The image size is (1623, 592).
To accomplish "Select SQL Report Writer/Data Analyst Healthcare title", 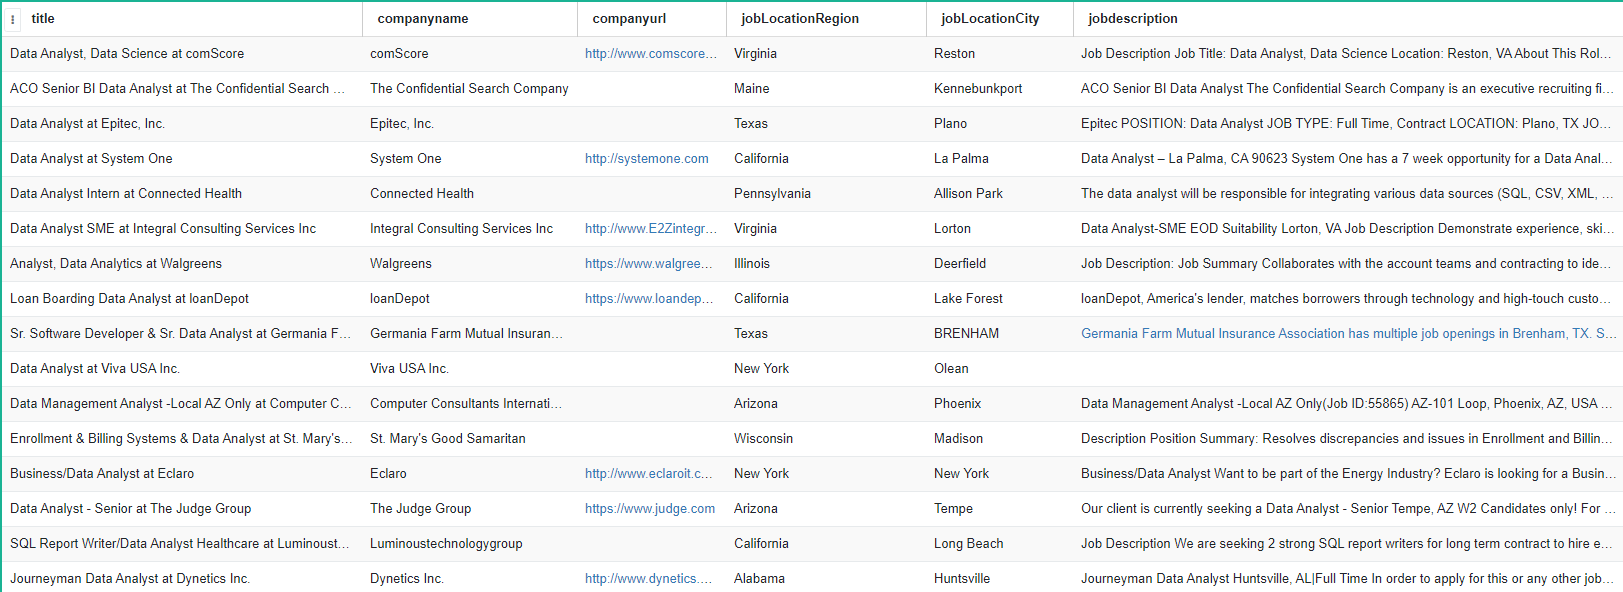I will click(181, 544).
